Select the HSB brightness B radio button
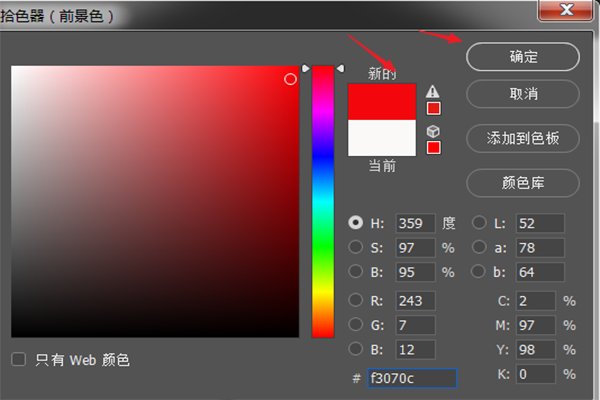The image size is (600, 400). (355, 271)
